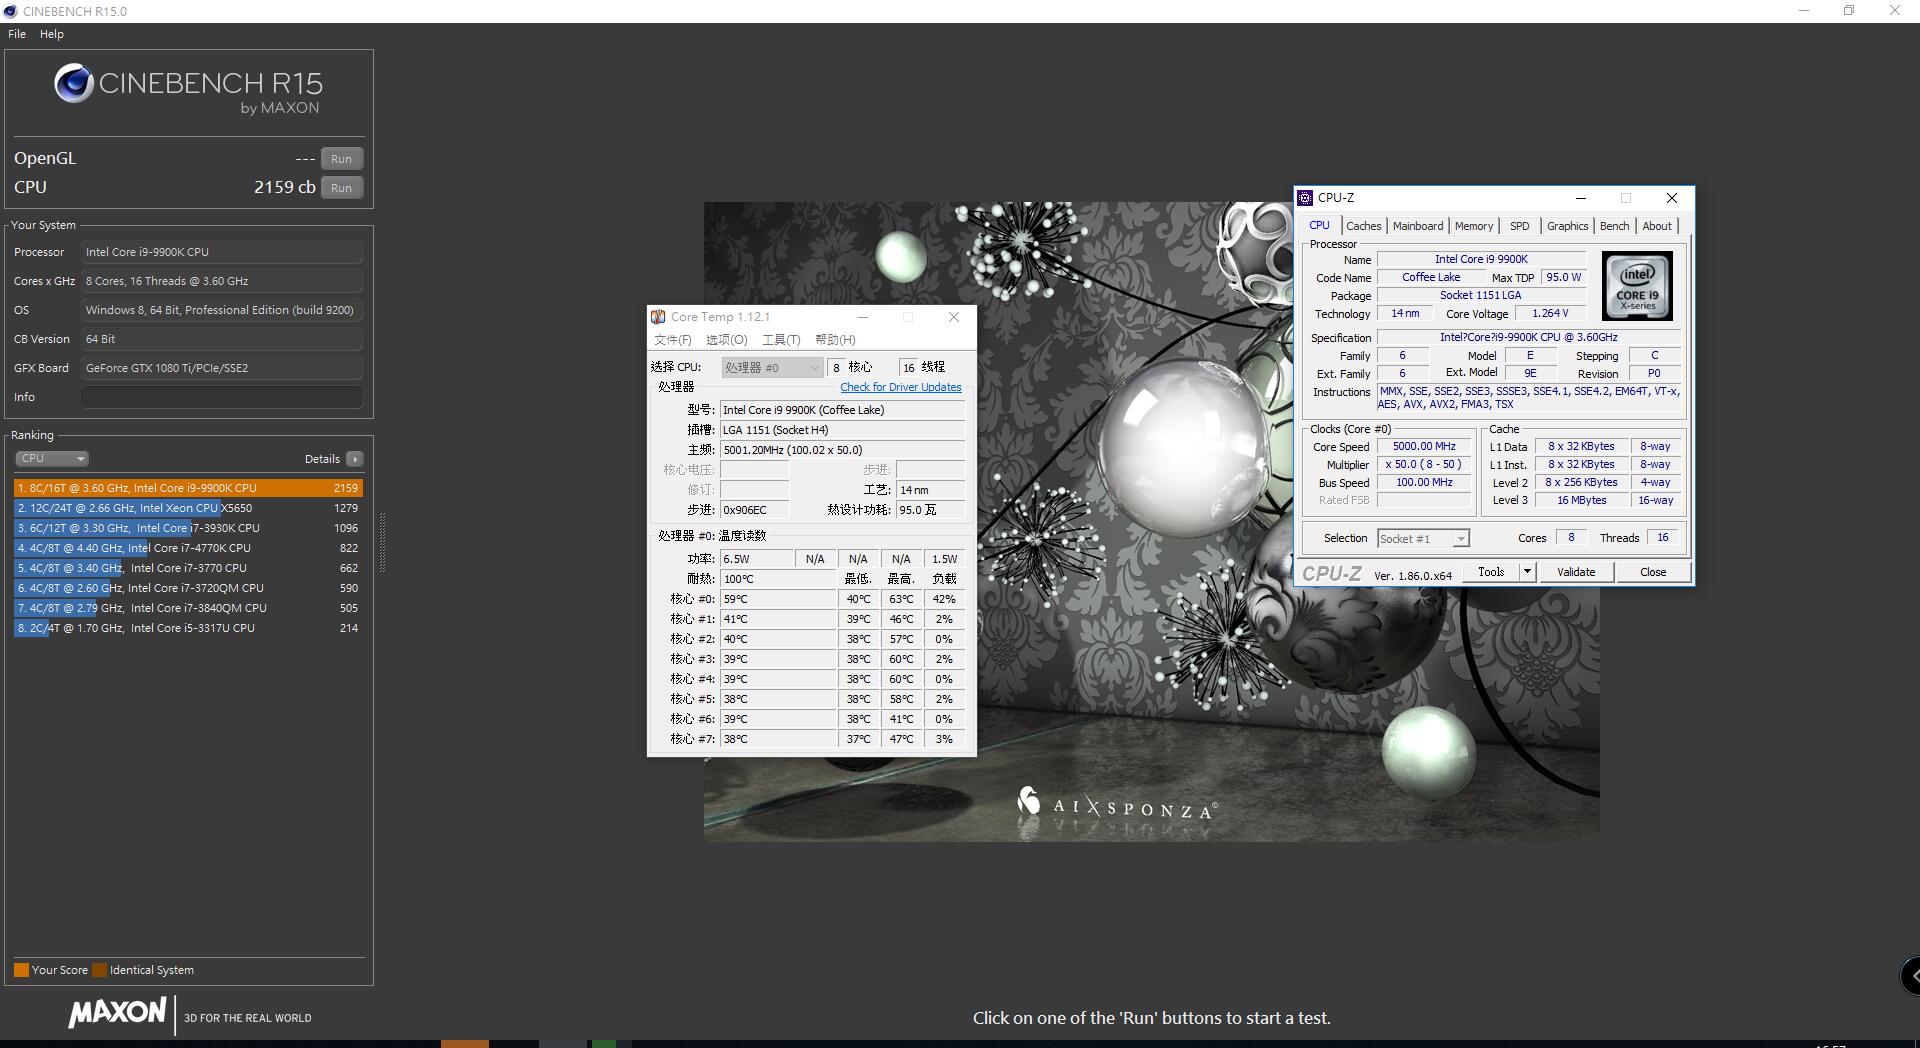This screenshot has width=1920, height=1048.
Task: Click the ranking Details arrow button
Action: click(354, 459)
